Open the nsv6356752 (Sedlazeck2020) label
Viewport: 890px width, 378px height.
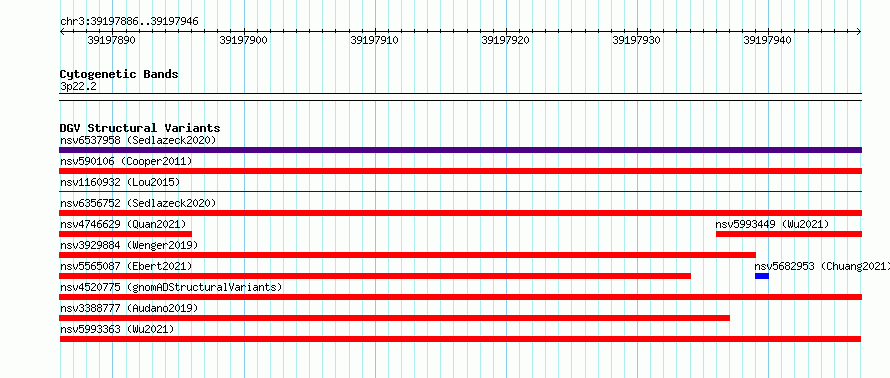pos(138,203)
